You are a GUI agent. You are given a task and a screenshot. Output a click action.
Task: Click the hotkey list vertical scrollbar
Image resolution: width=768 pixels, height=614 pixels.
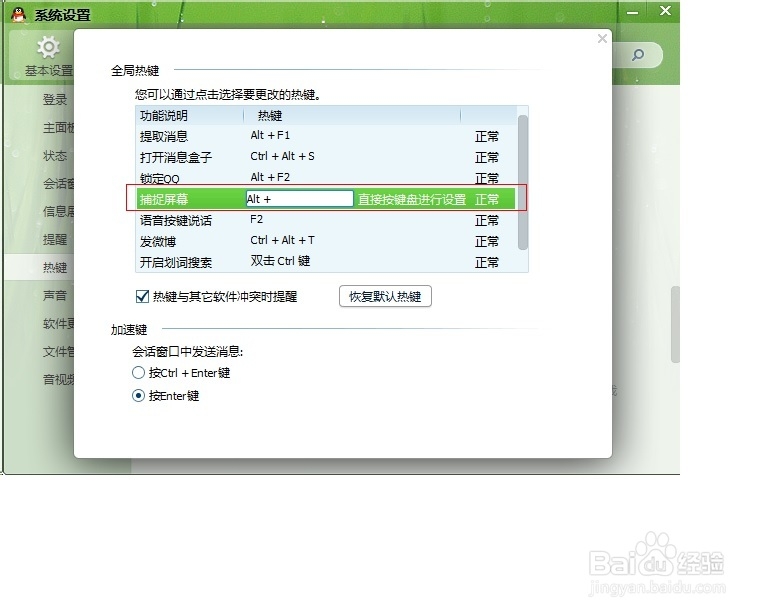[x=523, y=182]
